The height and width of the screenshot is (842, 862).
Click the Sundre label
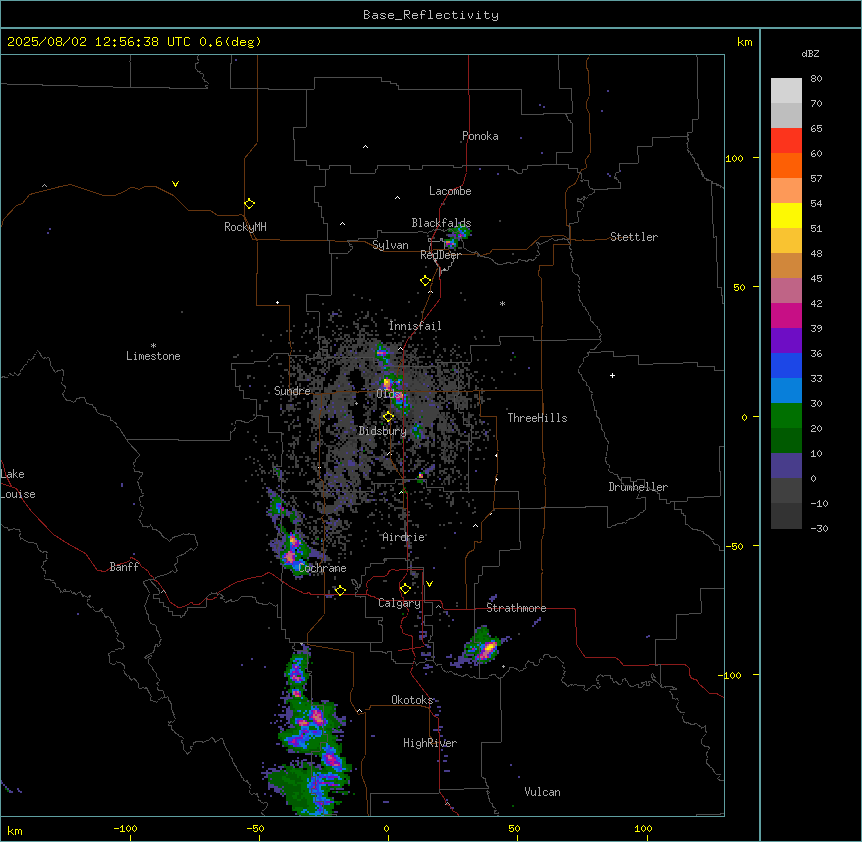point(292,391)
